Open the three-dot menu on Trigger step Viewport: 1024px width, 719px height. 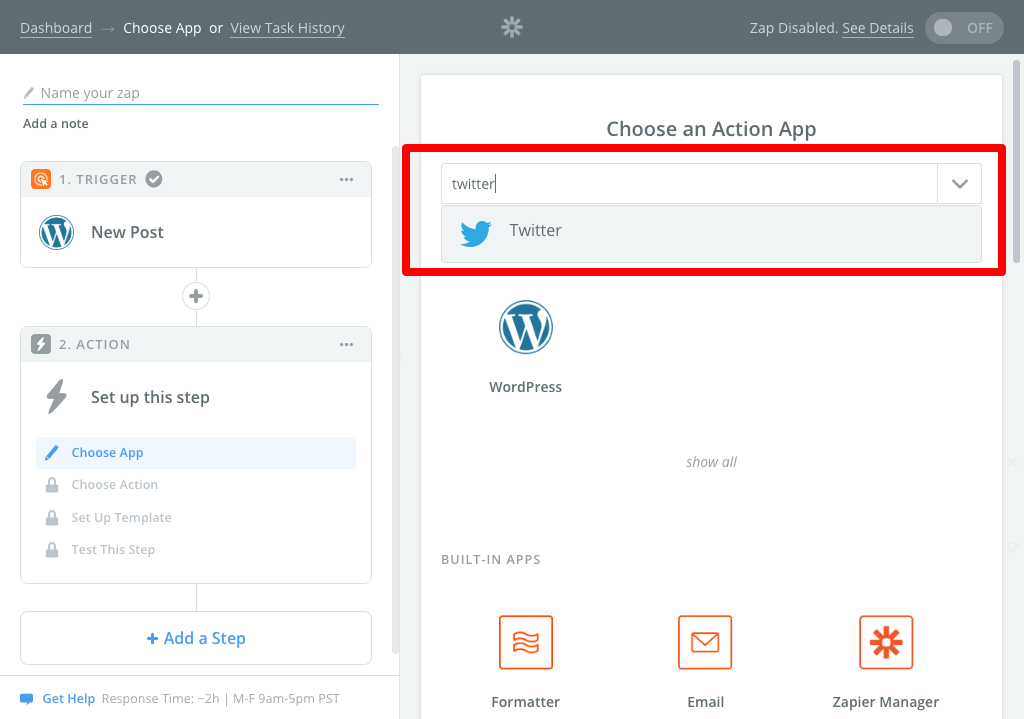tap(346, 179)
